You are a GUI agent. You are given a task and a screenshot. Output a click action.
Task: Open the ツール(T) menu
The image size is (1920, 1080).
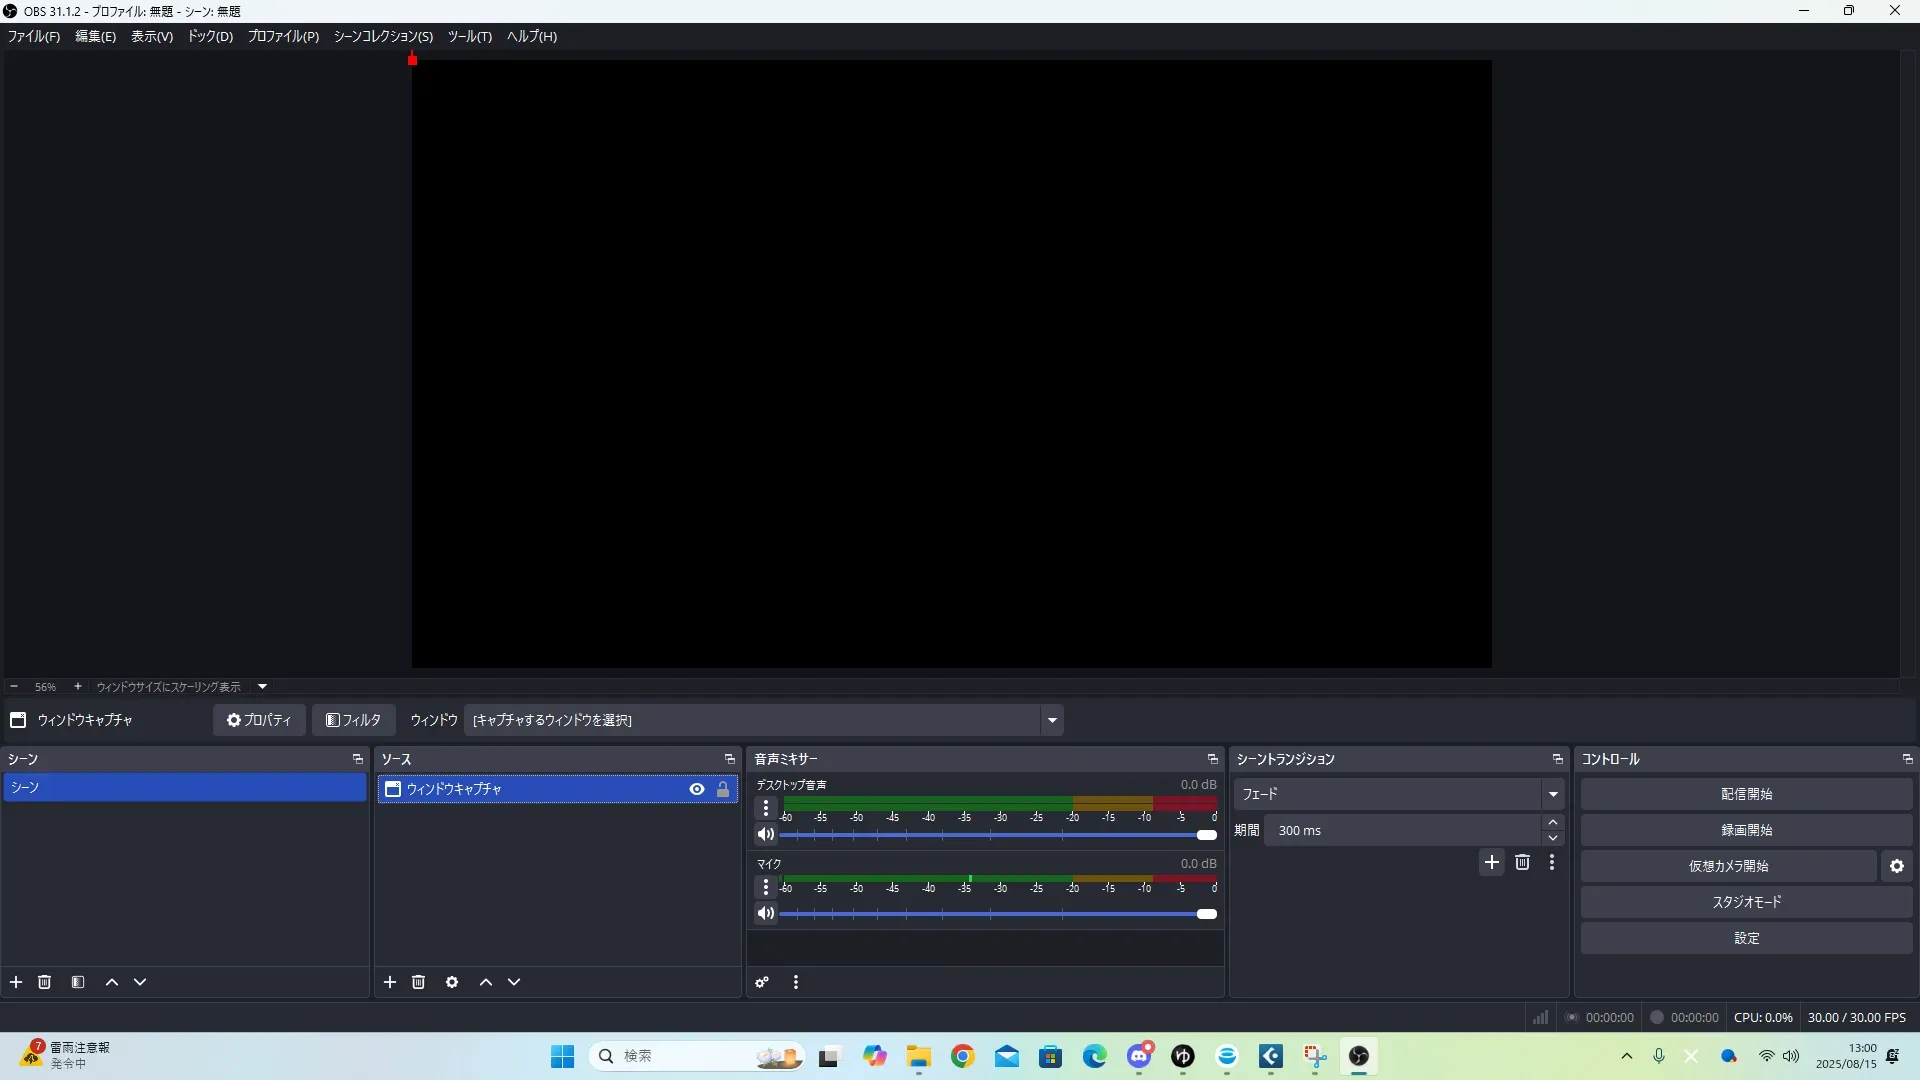coord(469,36)
